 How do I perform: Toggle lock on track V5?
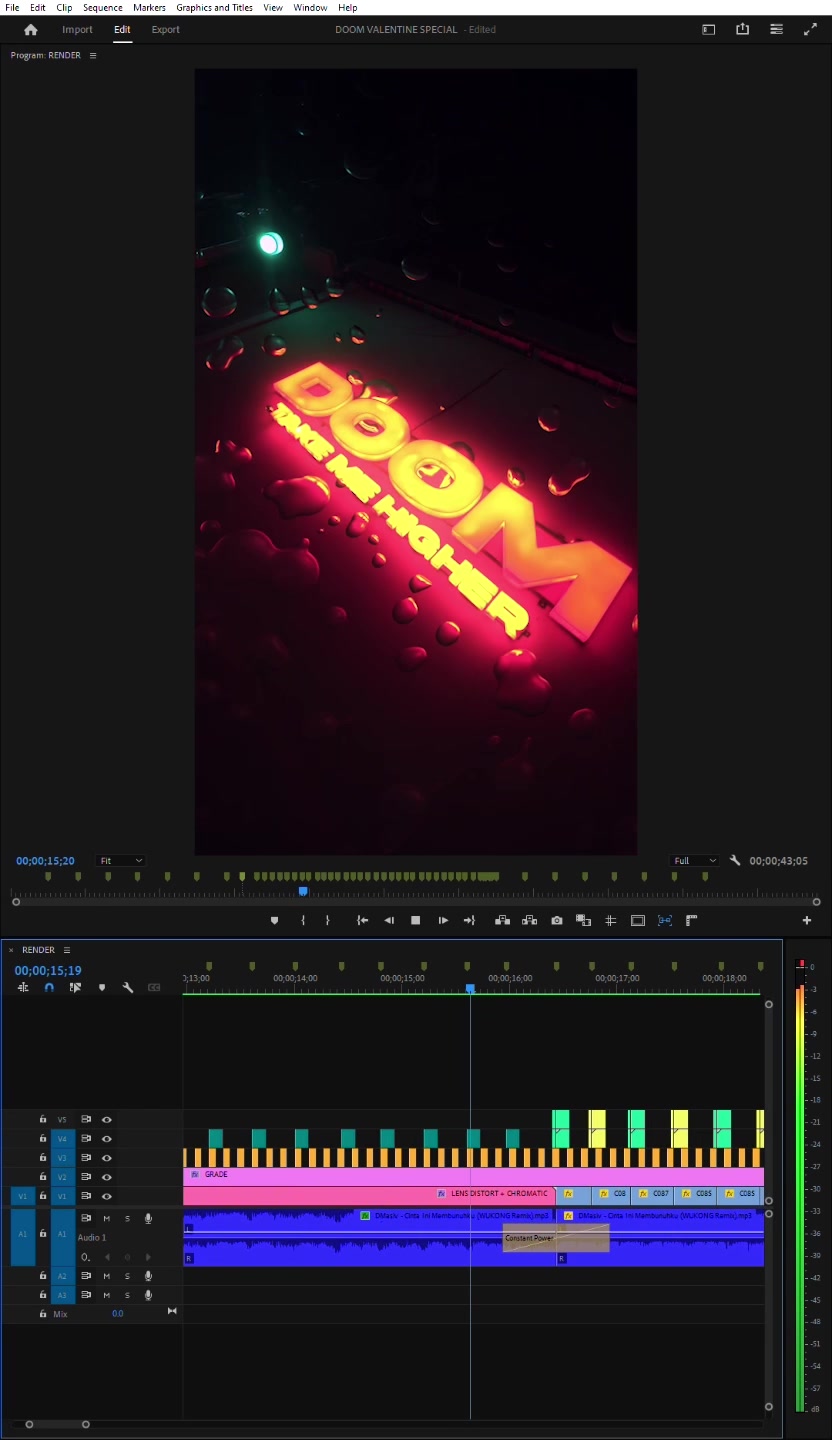click(43, 1120)
